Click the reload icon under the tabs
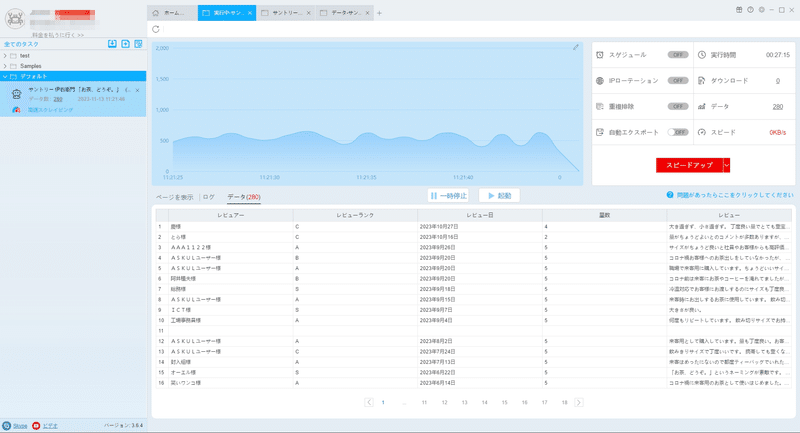 click(156, 29)
